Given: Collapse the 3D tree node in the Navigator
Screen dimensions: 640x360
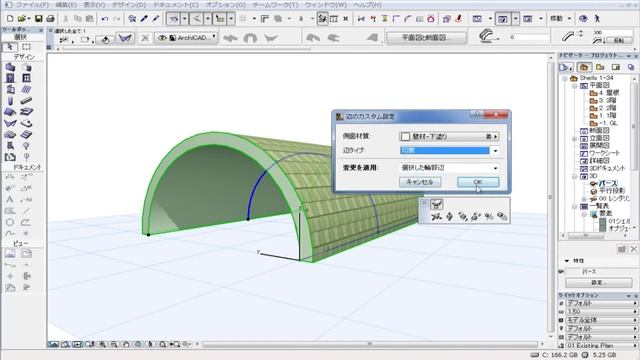Looking at the screenshot, I should coord(574,176).
